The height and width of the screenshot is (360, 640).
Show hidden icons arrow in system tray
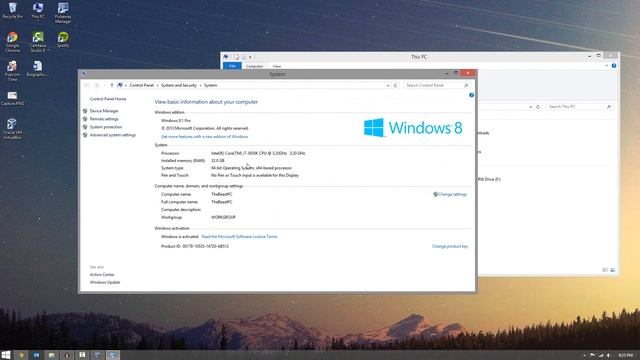584,356
